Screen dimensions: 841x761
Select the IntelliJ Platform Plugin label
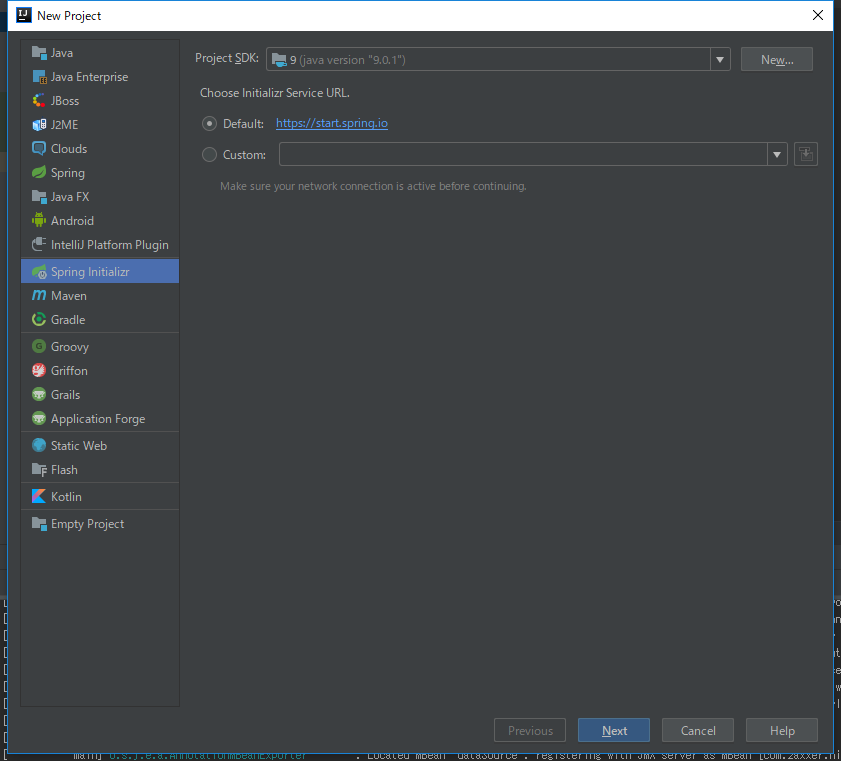(x=110, y=245)
